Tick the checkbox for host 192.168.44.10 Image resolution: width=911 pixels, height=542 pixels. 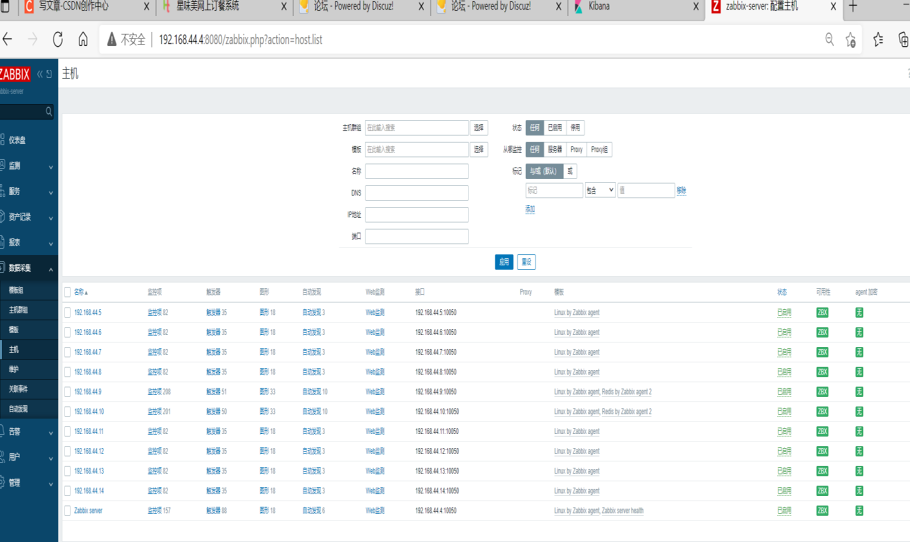click(x=67, y=411)
